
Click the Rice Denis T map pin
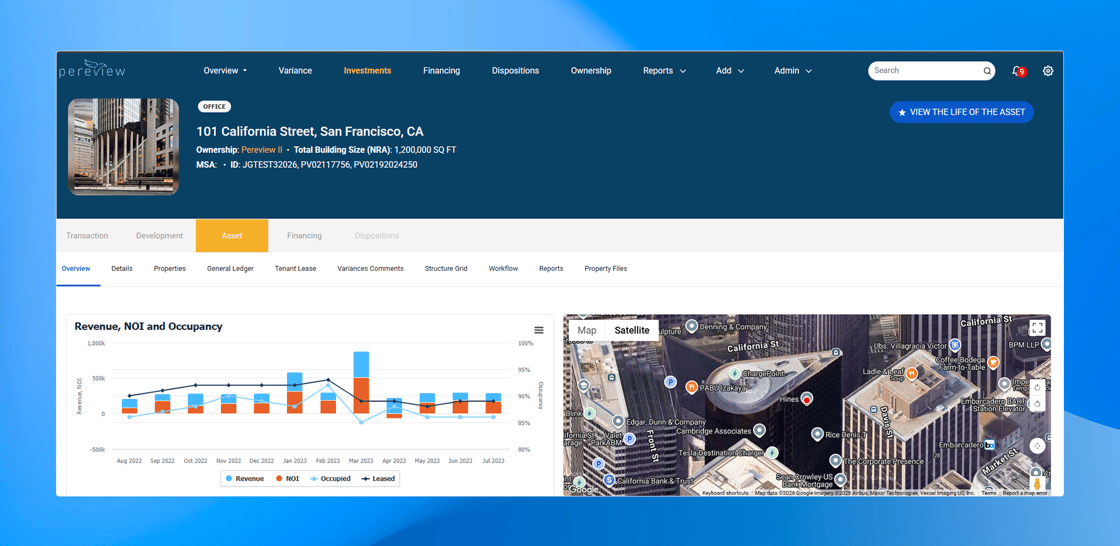pyautogui.click(x=817, y=434)
